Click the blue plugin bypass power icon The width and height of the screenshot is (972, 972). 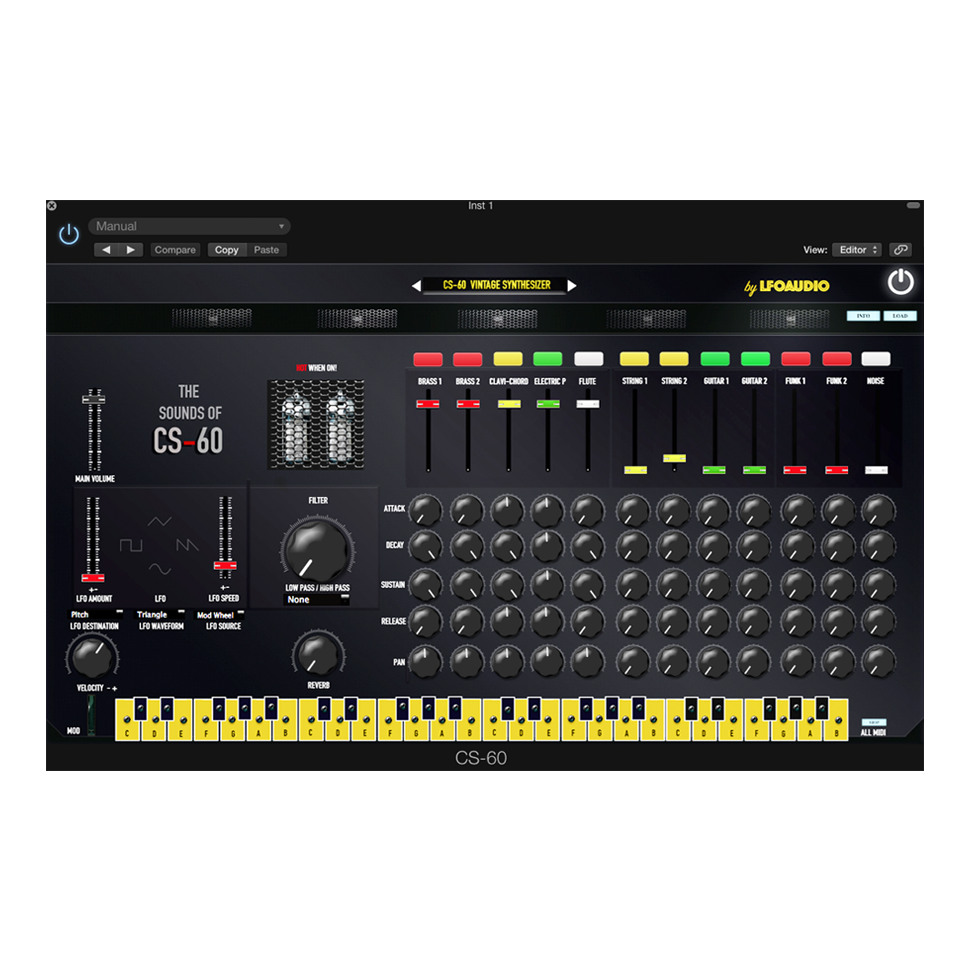click(68, 235)
